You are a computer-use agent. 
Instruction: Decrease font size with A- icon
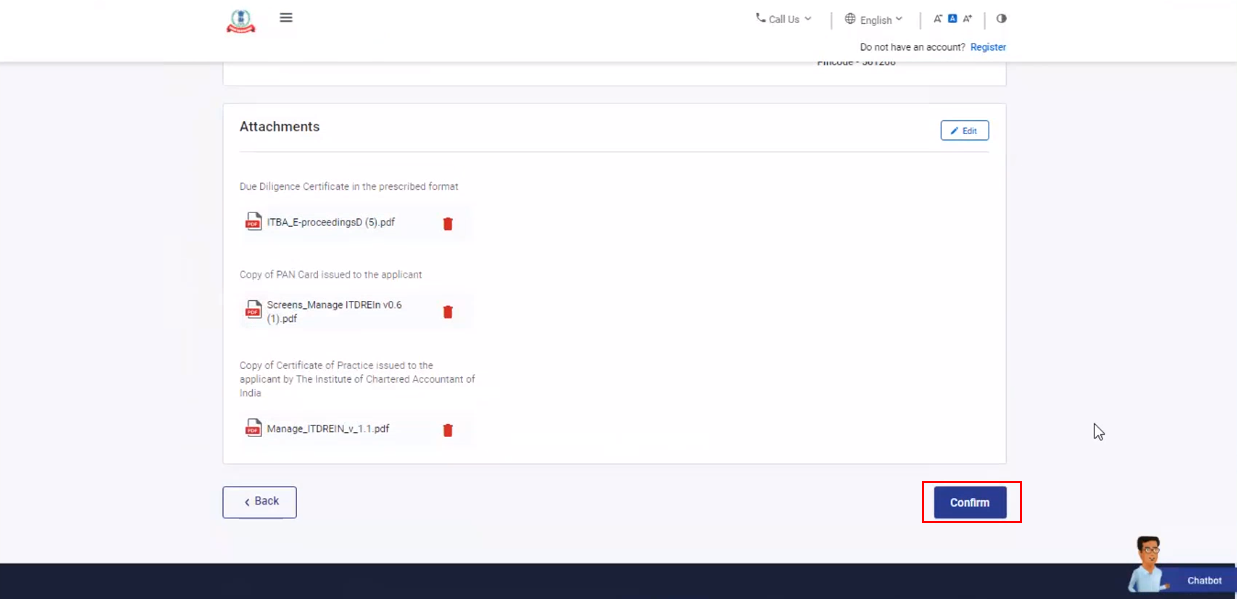coord(938,19)
